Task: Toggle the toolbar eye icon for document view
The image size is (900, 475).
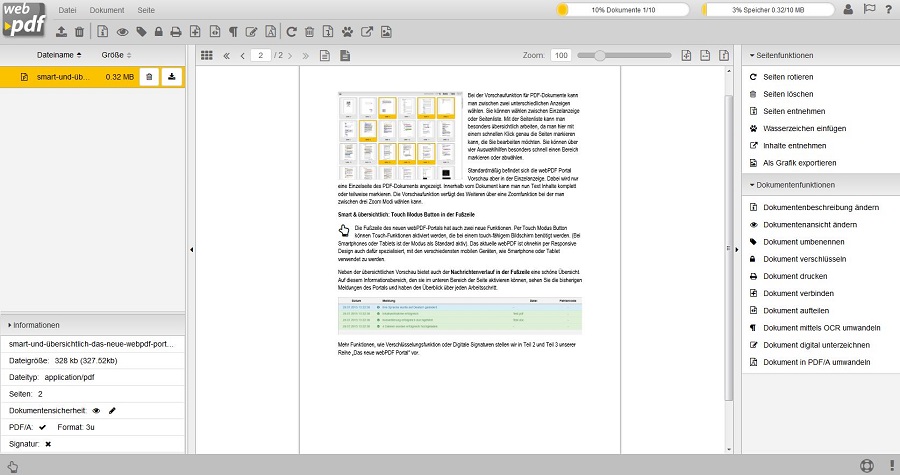Action: tap(122, 32)
